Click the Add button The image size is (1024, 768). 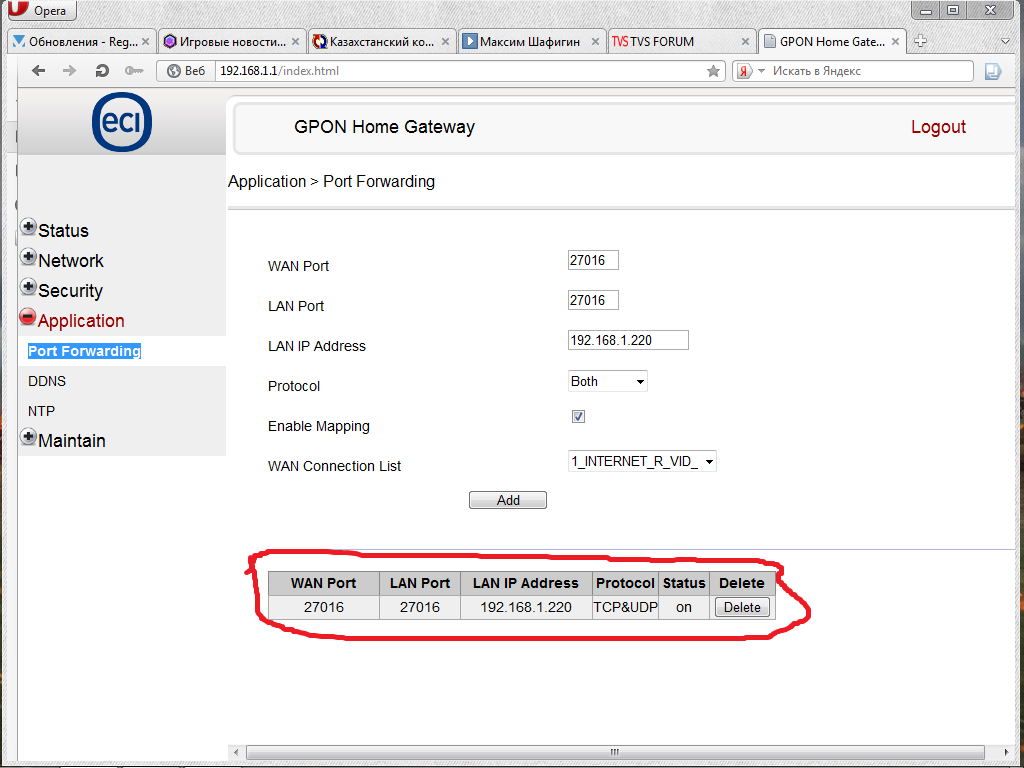507,500
